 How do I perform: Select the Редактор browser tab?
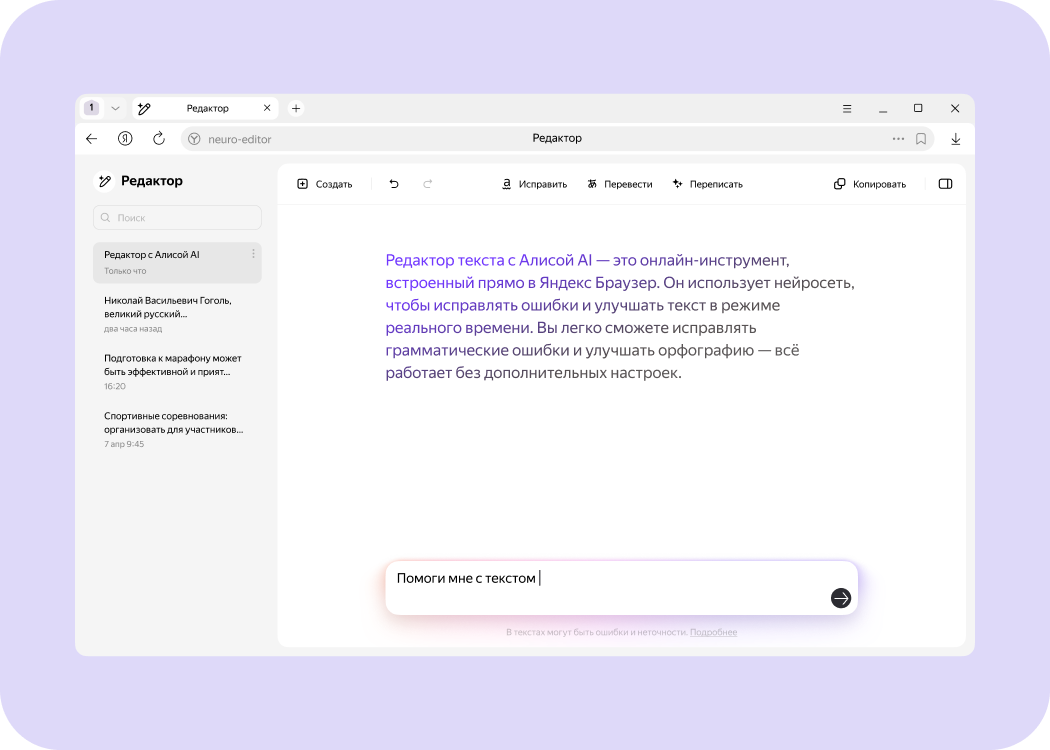205,108
